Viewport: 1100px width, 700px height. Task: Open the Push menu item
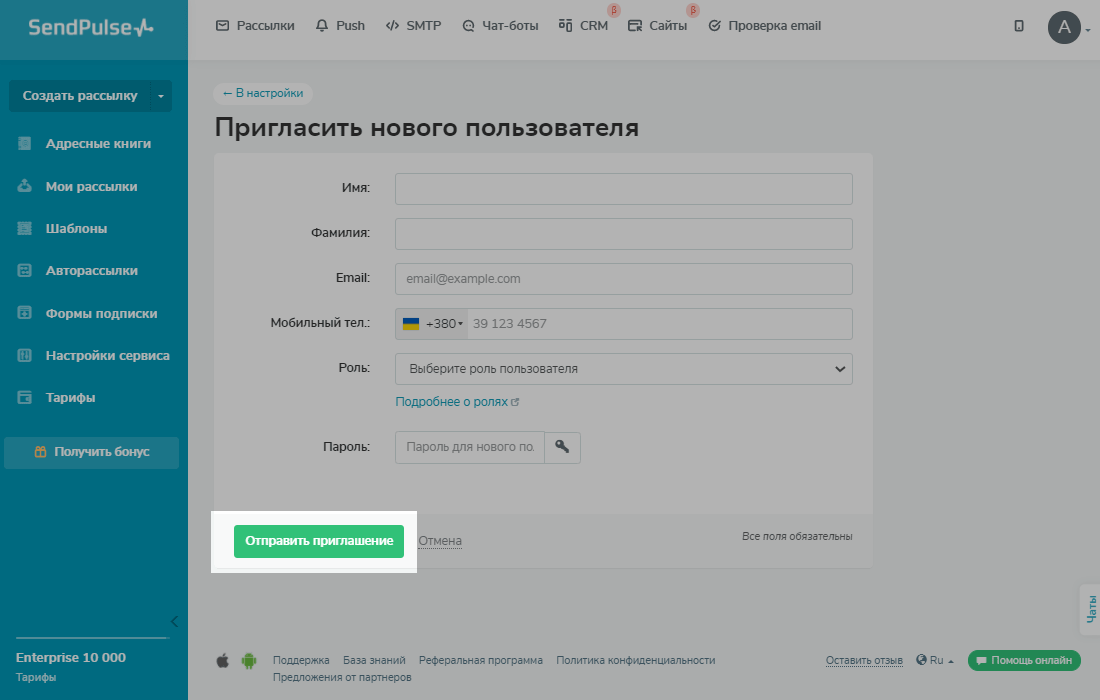tap(340, 26)
